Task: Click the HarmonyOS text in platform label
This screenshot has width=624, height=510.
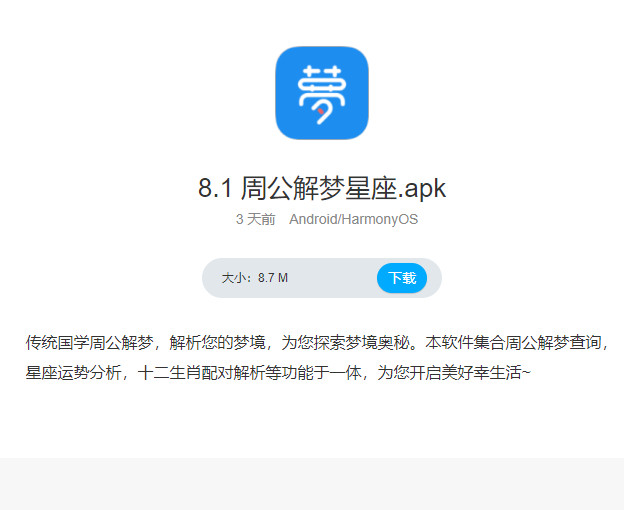Action: click(x=380, y=219)
